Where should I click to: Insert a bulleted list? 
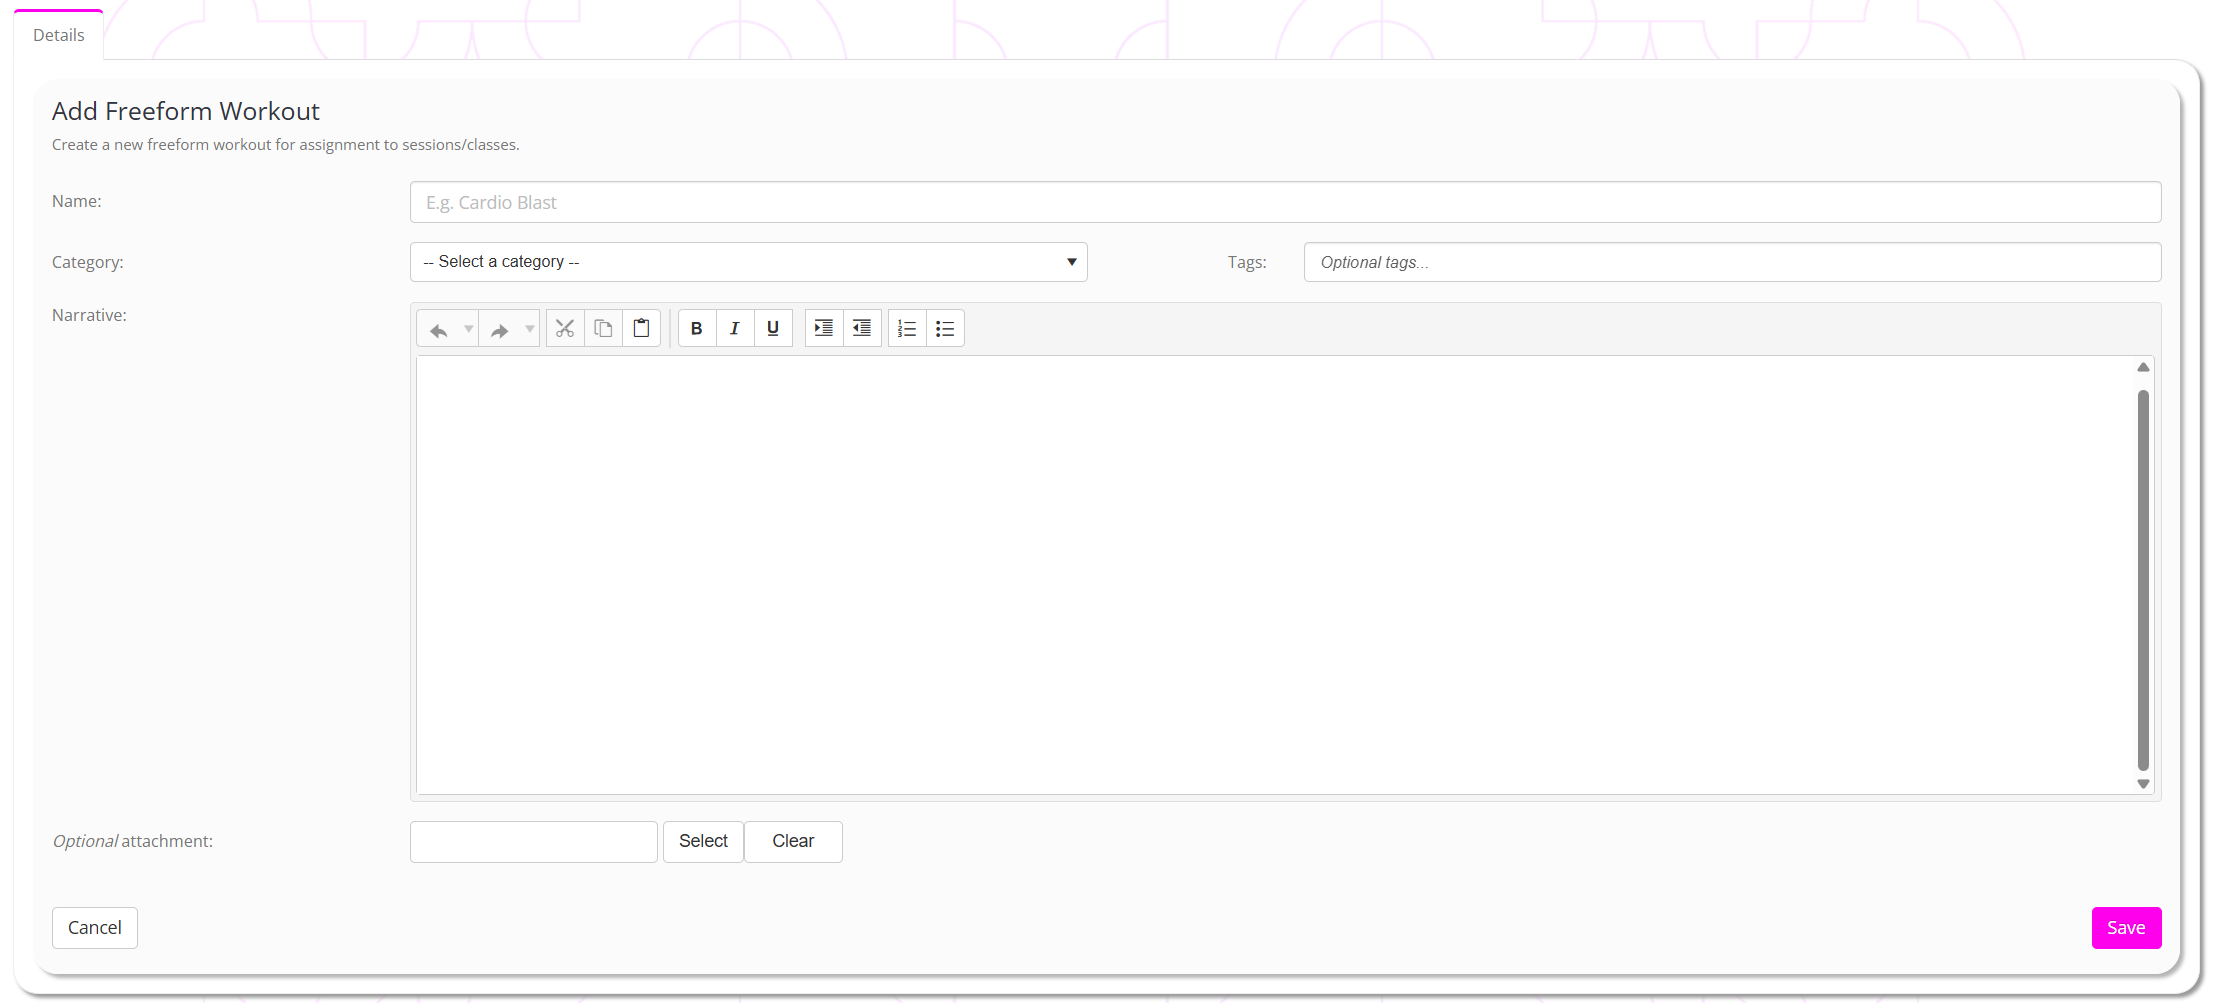(945, 329)
